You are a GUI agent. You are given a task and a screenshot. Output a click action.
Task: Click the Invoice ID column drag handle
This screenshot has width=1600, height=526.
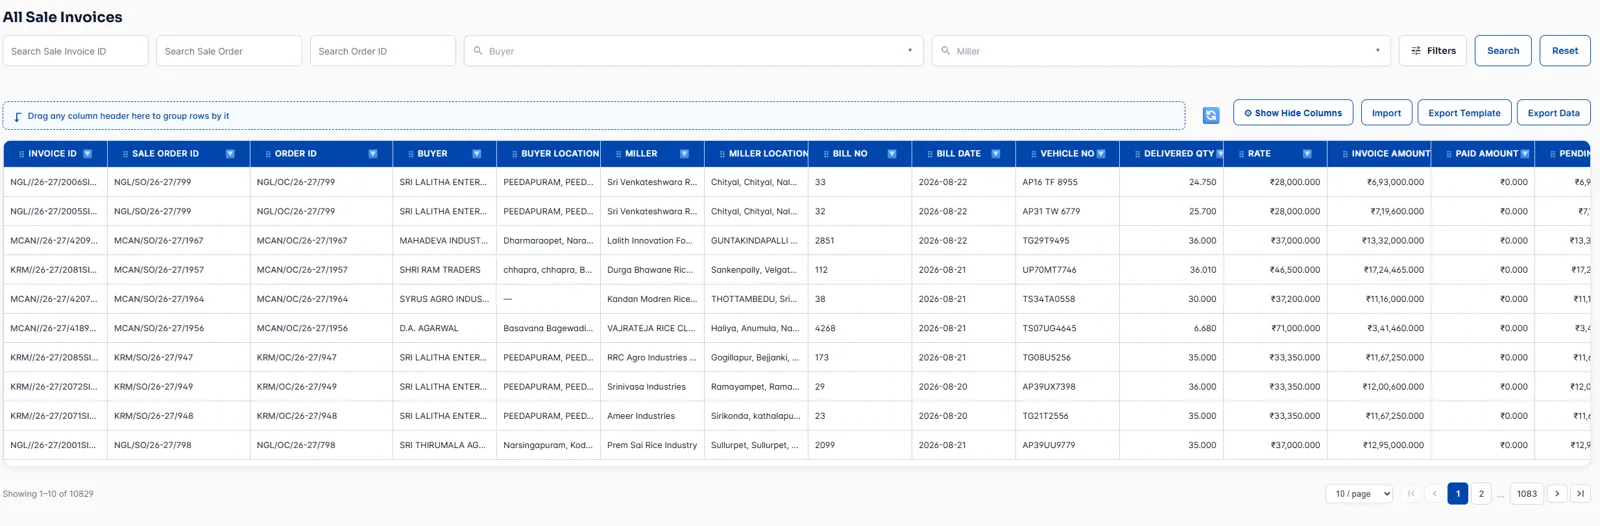tap(22, 154)
